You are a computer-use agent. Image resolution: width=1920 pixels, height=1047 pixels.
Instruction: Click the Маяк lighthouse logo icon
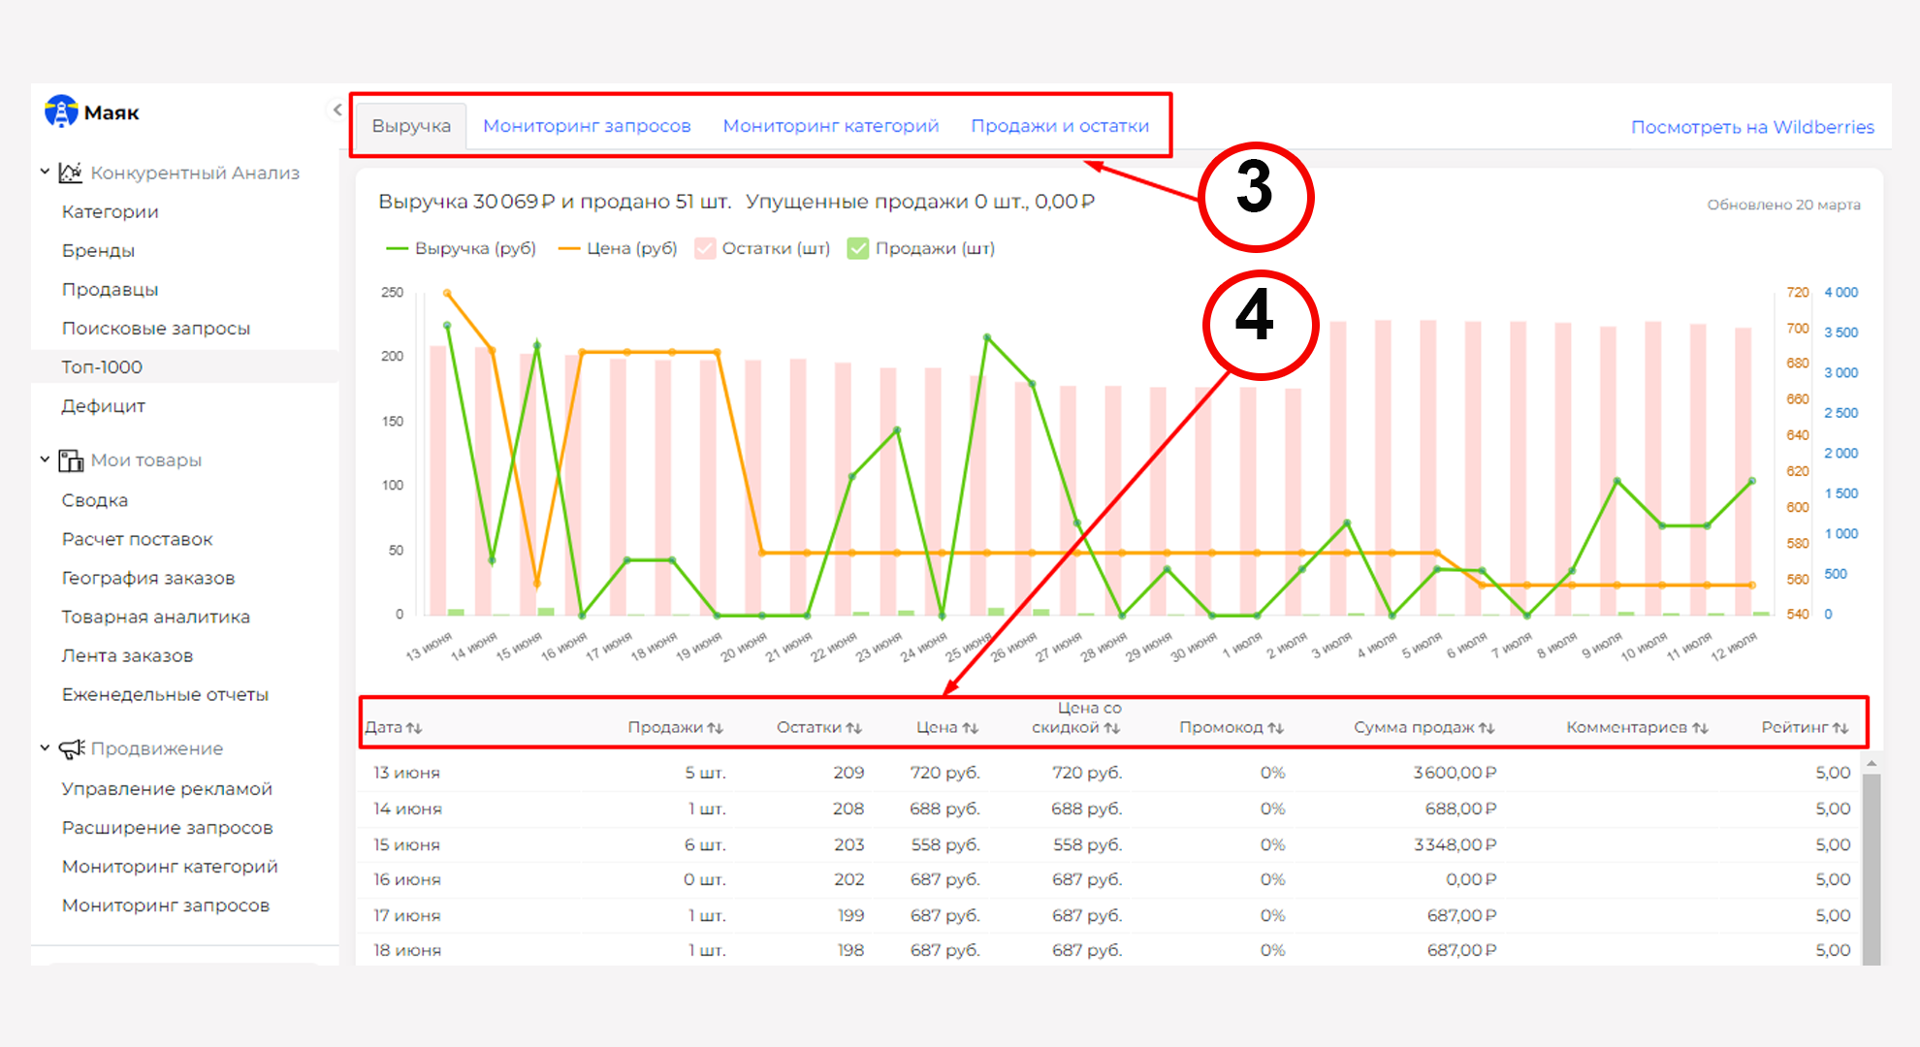(61, 112)
